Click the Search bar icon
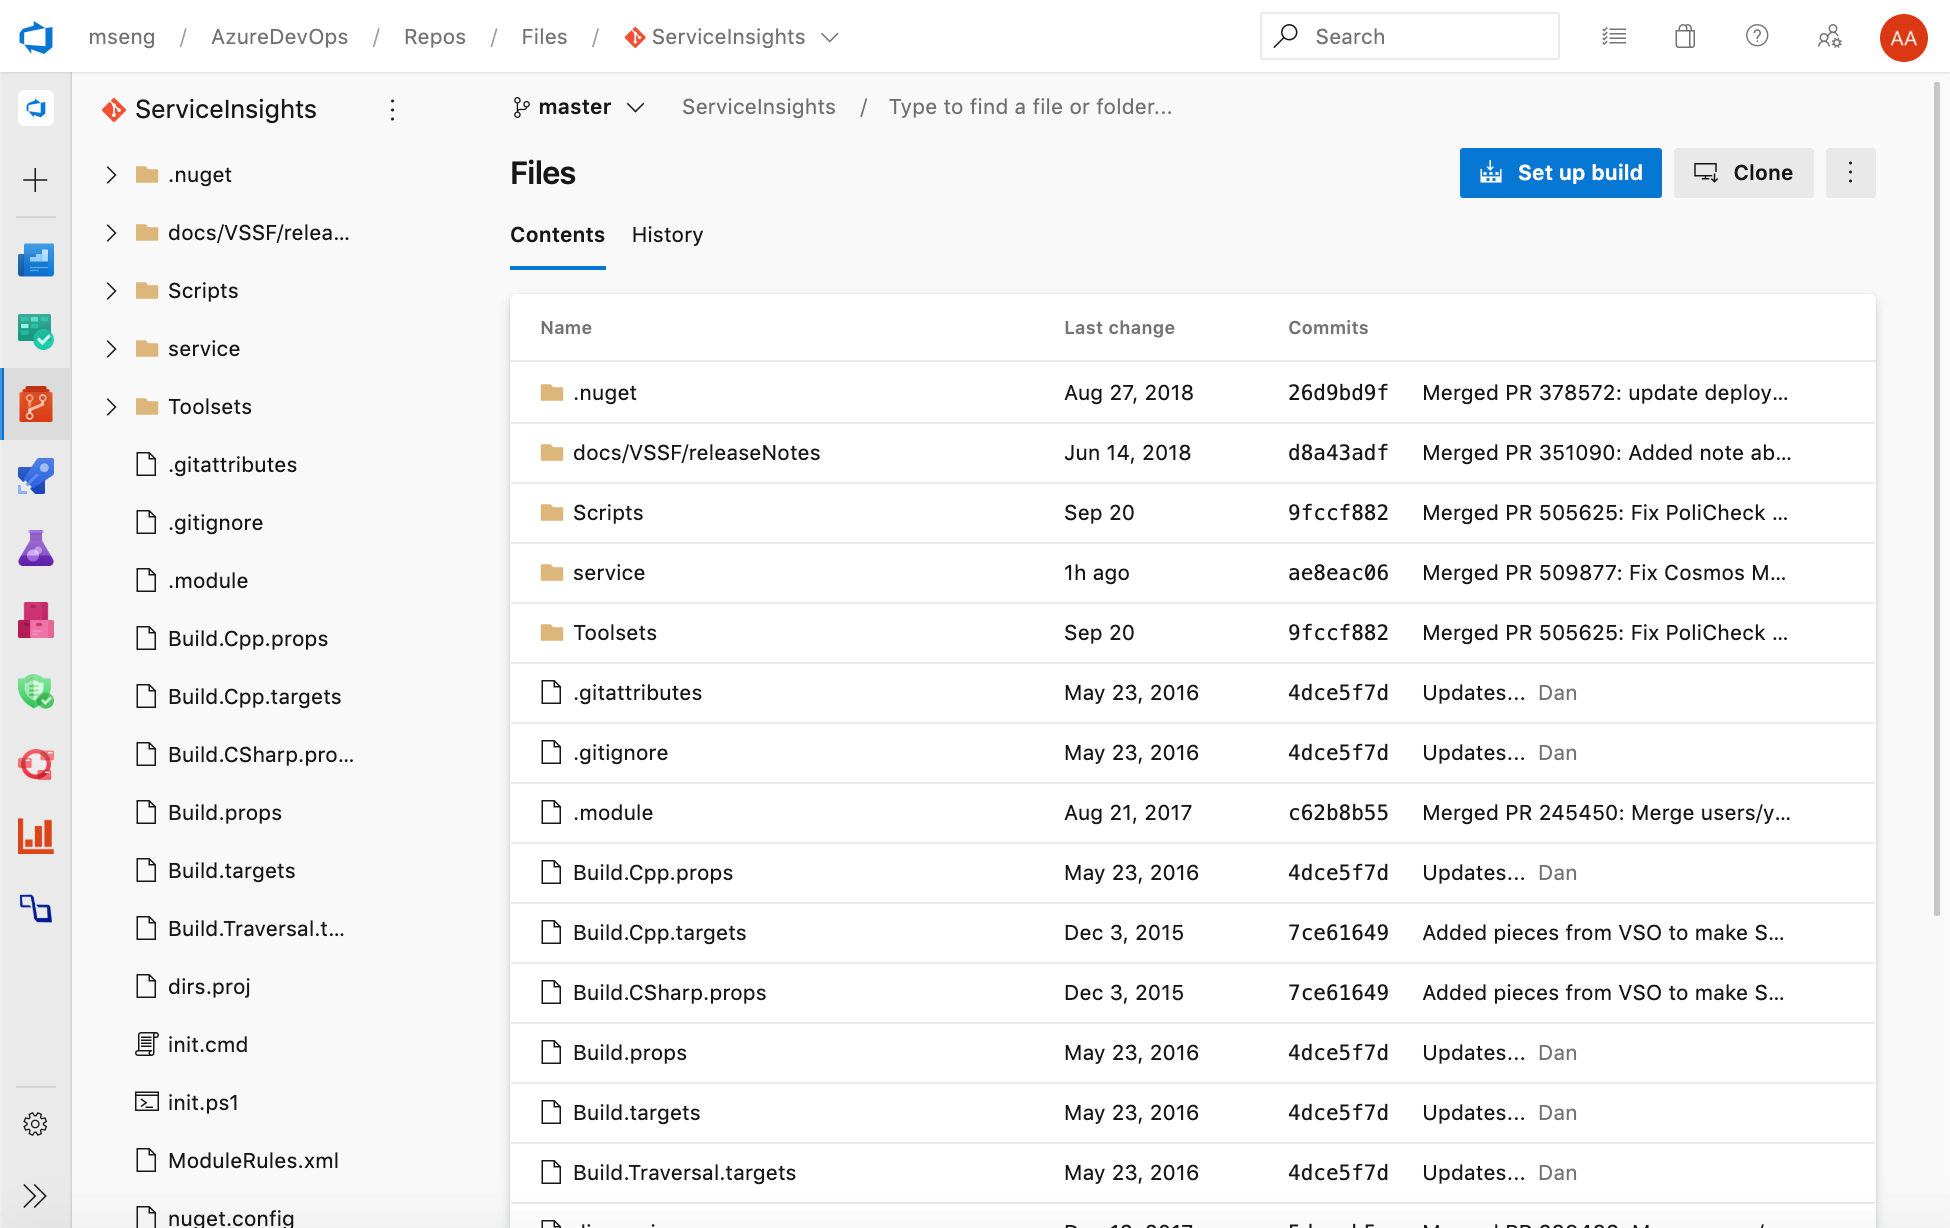The width and height of the screenshot is (1950, 1228). pyautogui.click(x=1287, y=35)
